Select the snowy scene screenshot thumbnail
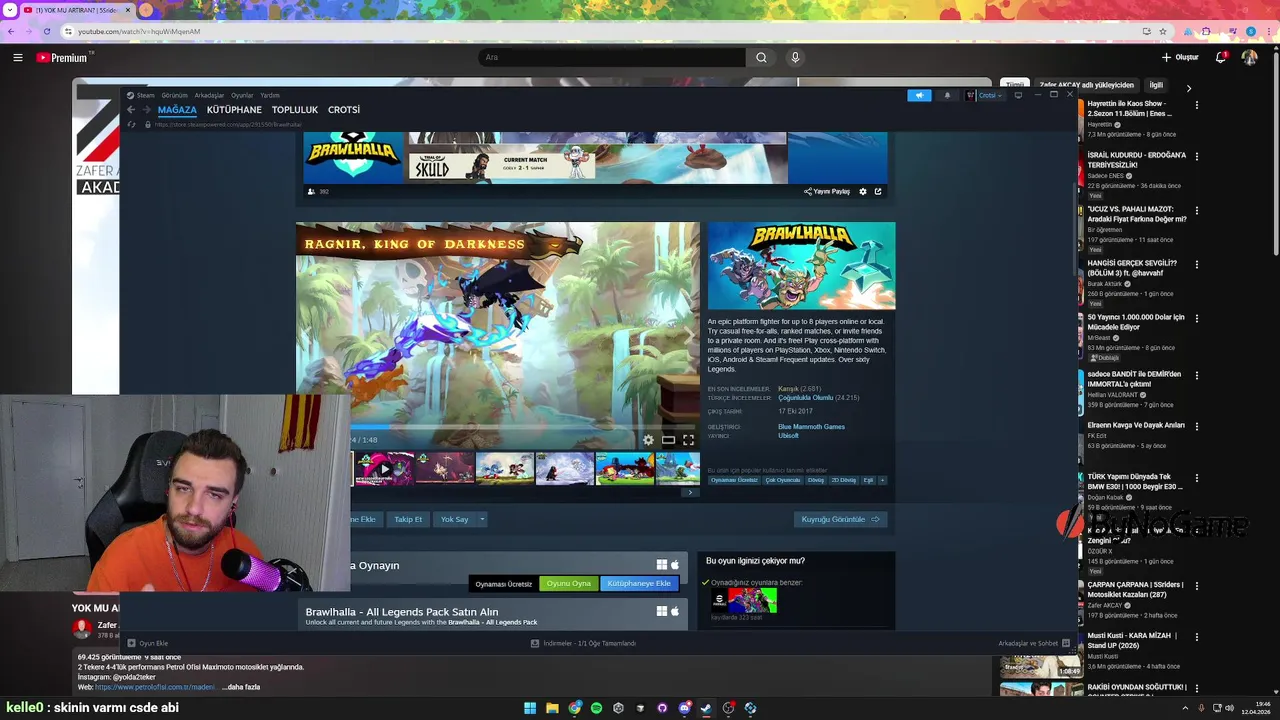 tap(565, 468)
